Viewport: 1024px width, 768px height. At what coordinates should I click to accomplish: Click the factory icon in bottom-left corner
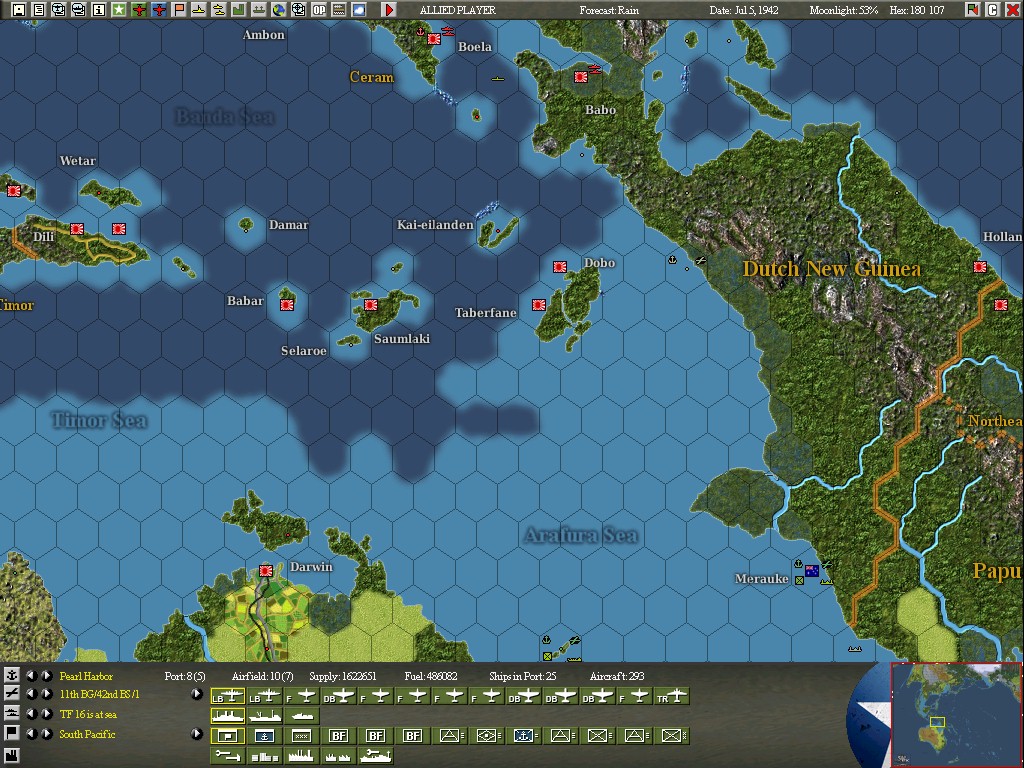[x=12, y=756]
